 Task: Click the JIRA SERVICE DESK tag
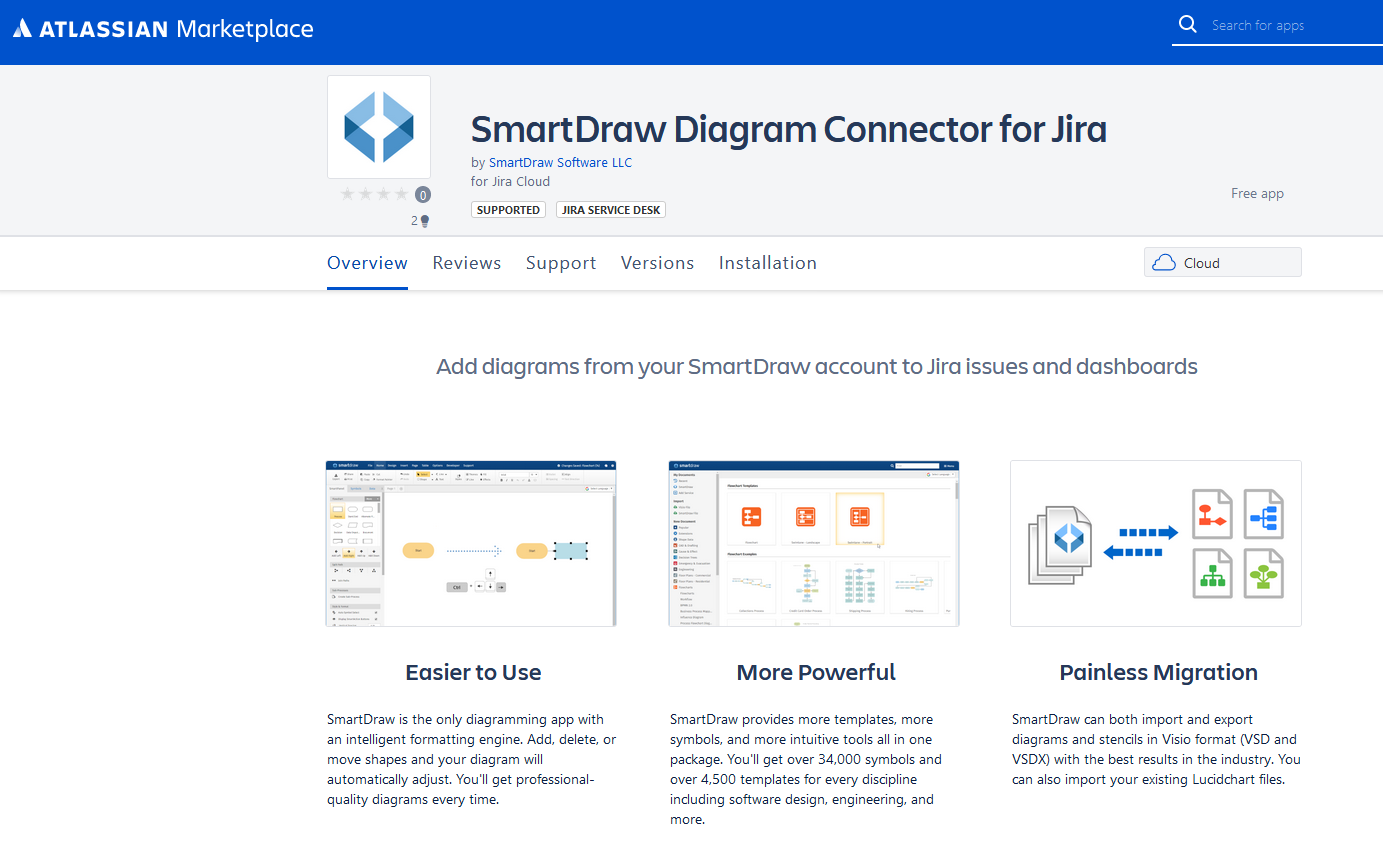coord(610,210)
